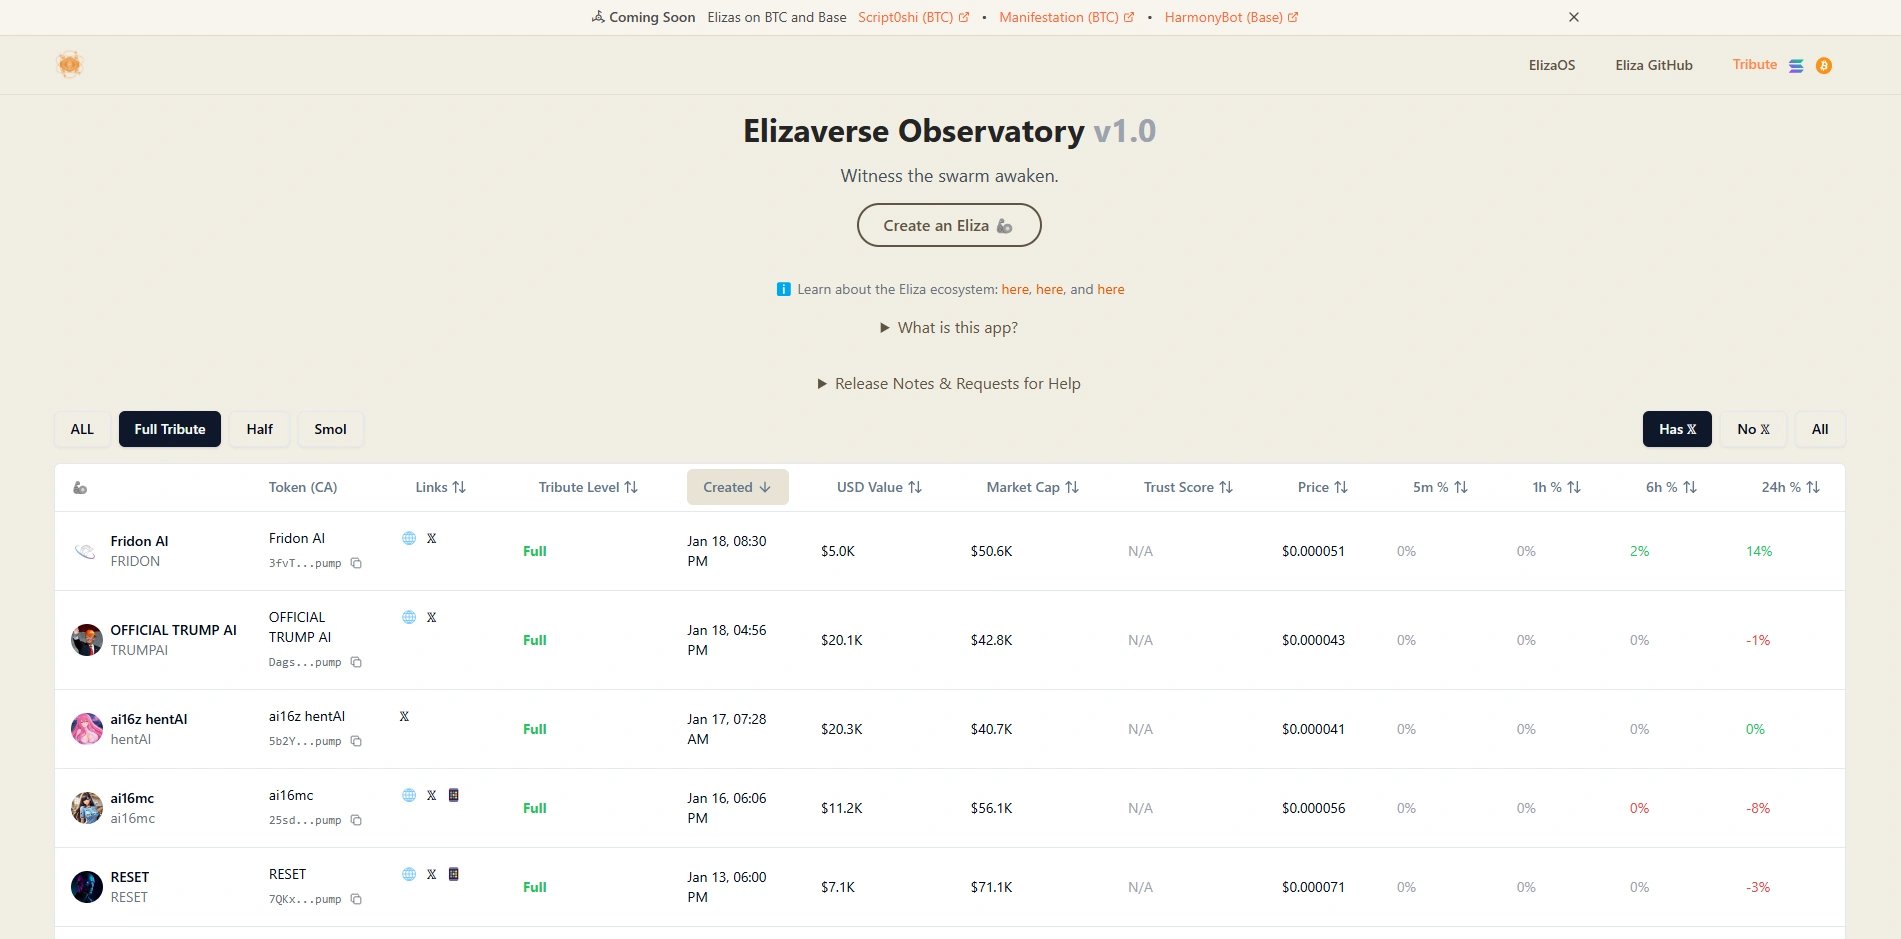The width and height of the screenshot is (1901, 939).
Task: Copy OFFICIAL TRUMP AI address Dags...pump
Action: point(356,663)
